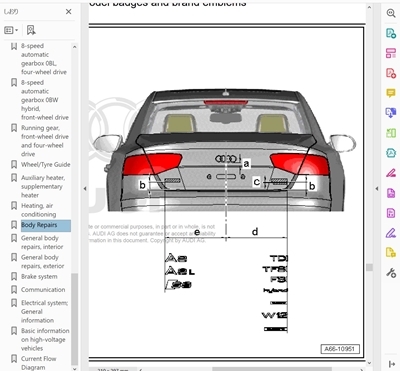Open the pink Edit PDF tool
400x371 pixels.
391,53
